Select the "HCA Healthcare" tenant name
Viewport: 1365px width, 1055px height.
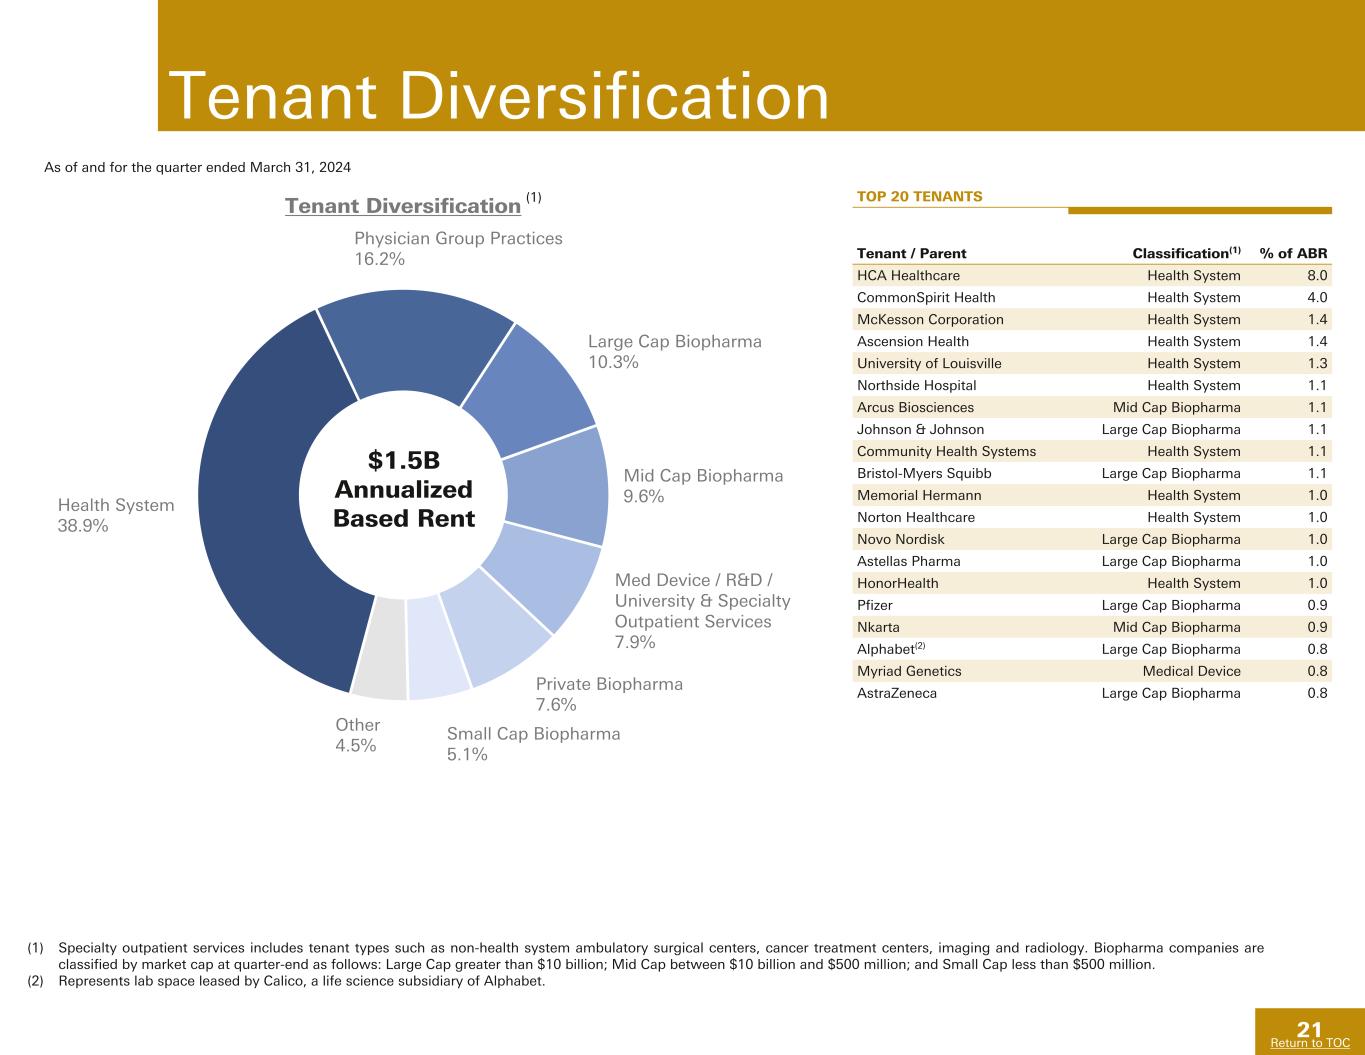click(908, 275)
